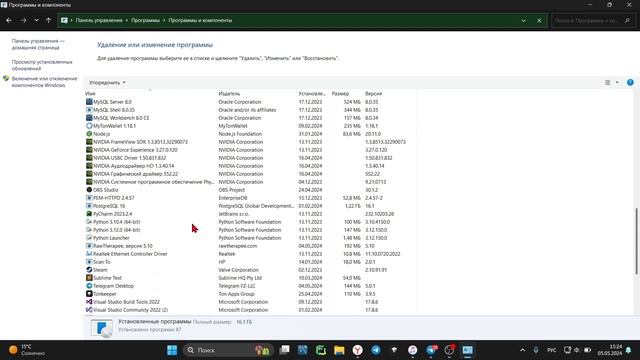Open the weather widget in the taskbar

click(27, 350)
